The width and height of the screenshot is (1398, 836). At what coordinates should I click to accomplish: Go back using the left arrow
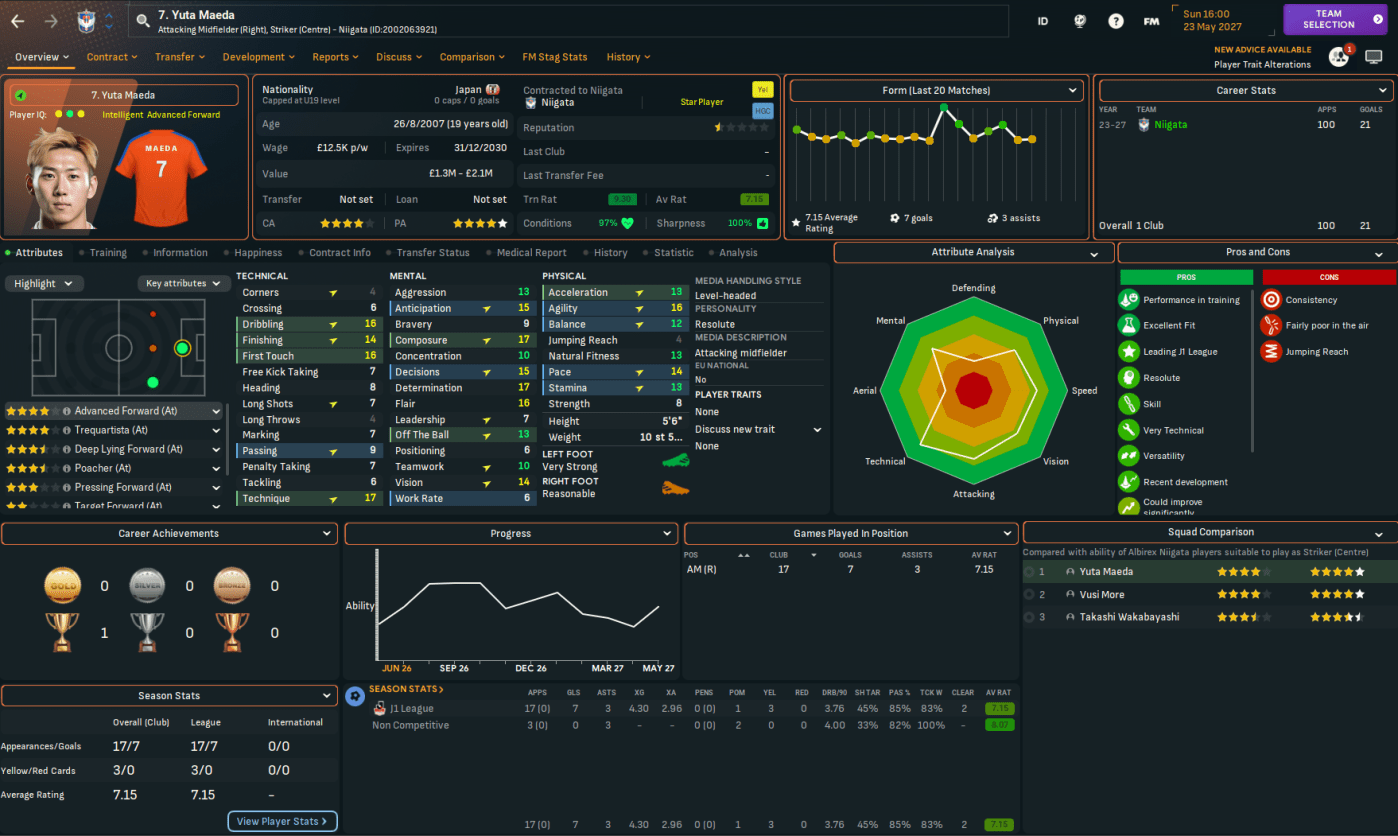click(18, 21)
